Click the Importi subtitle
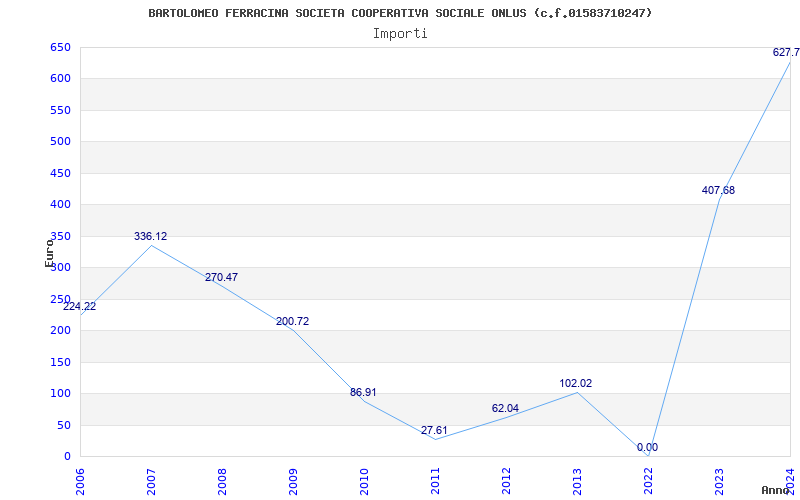 pyautogui.click(x=400, y=34)
